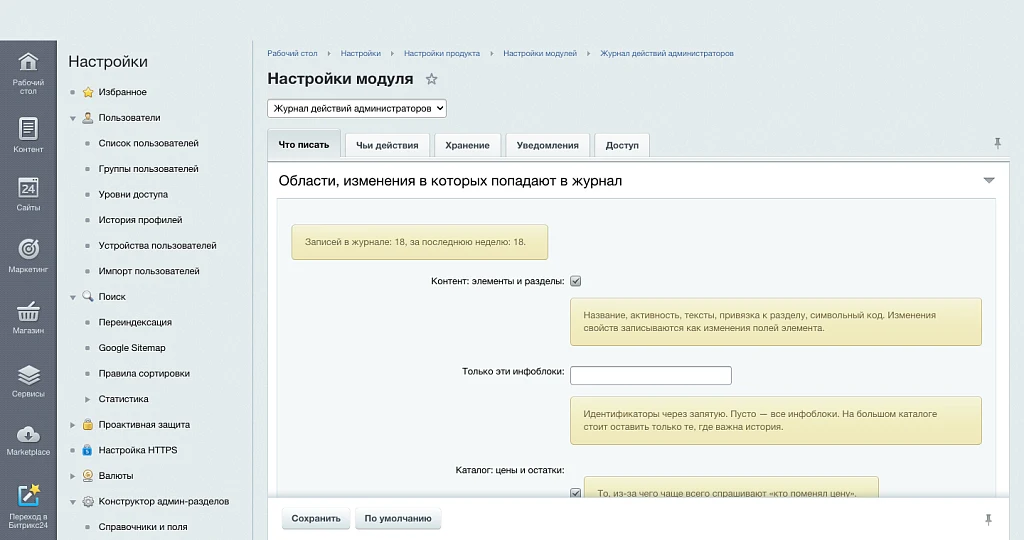The height and width of the screenshot is (540, 1024).
Task: Switch to the Доступ tab
Action: [x=622, y=146]
